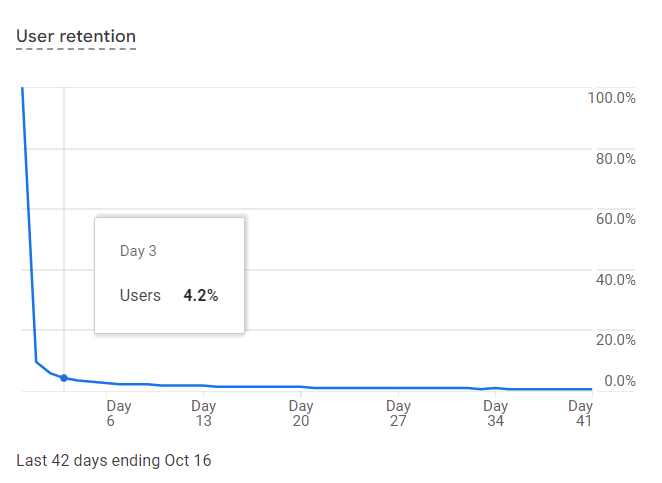
Task: Click the Day 20 axis label
Action: coord(301,413)
